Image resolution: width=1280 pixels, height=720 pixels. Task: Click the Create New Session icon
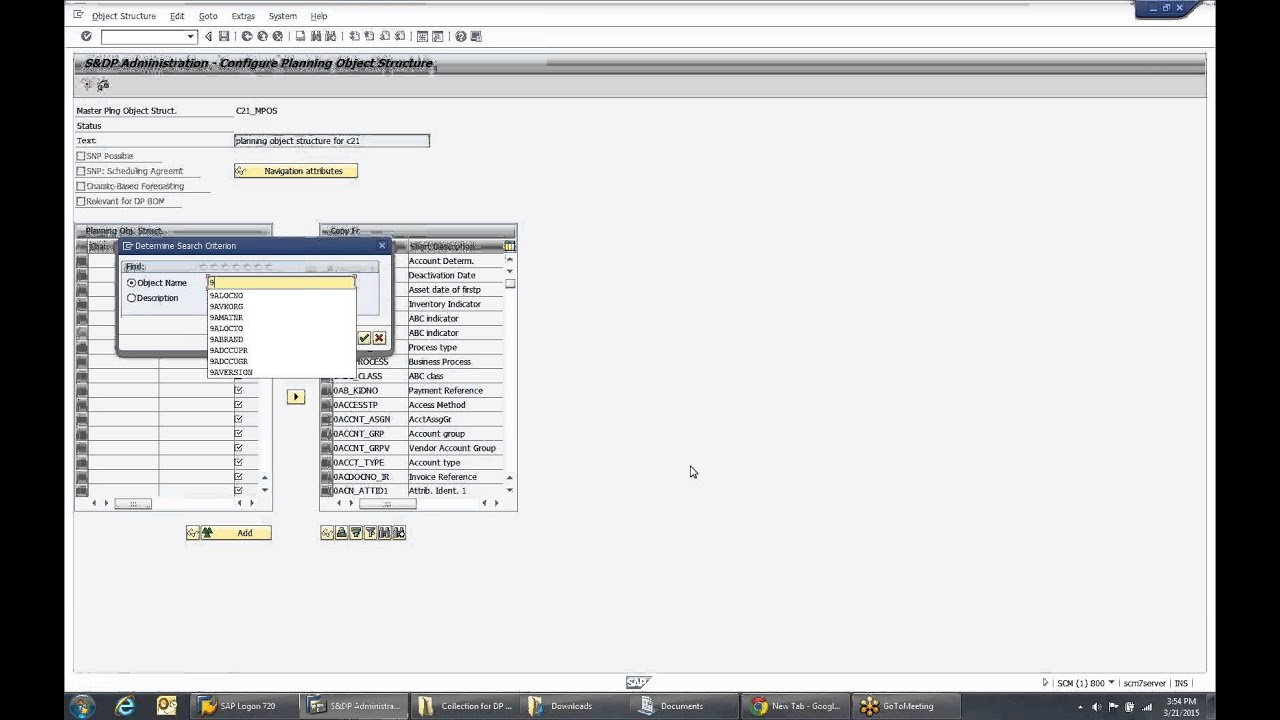[x=422, y=36]
